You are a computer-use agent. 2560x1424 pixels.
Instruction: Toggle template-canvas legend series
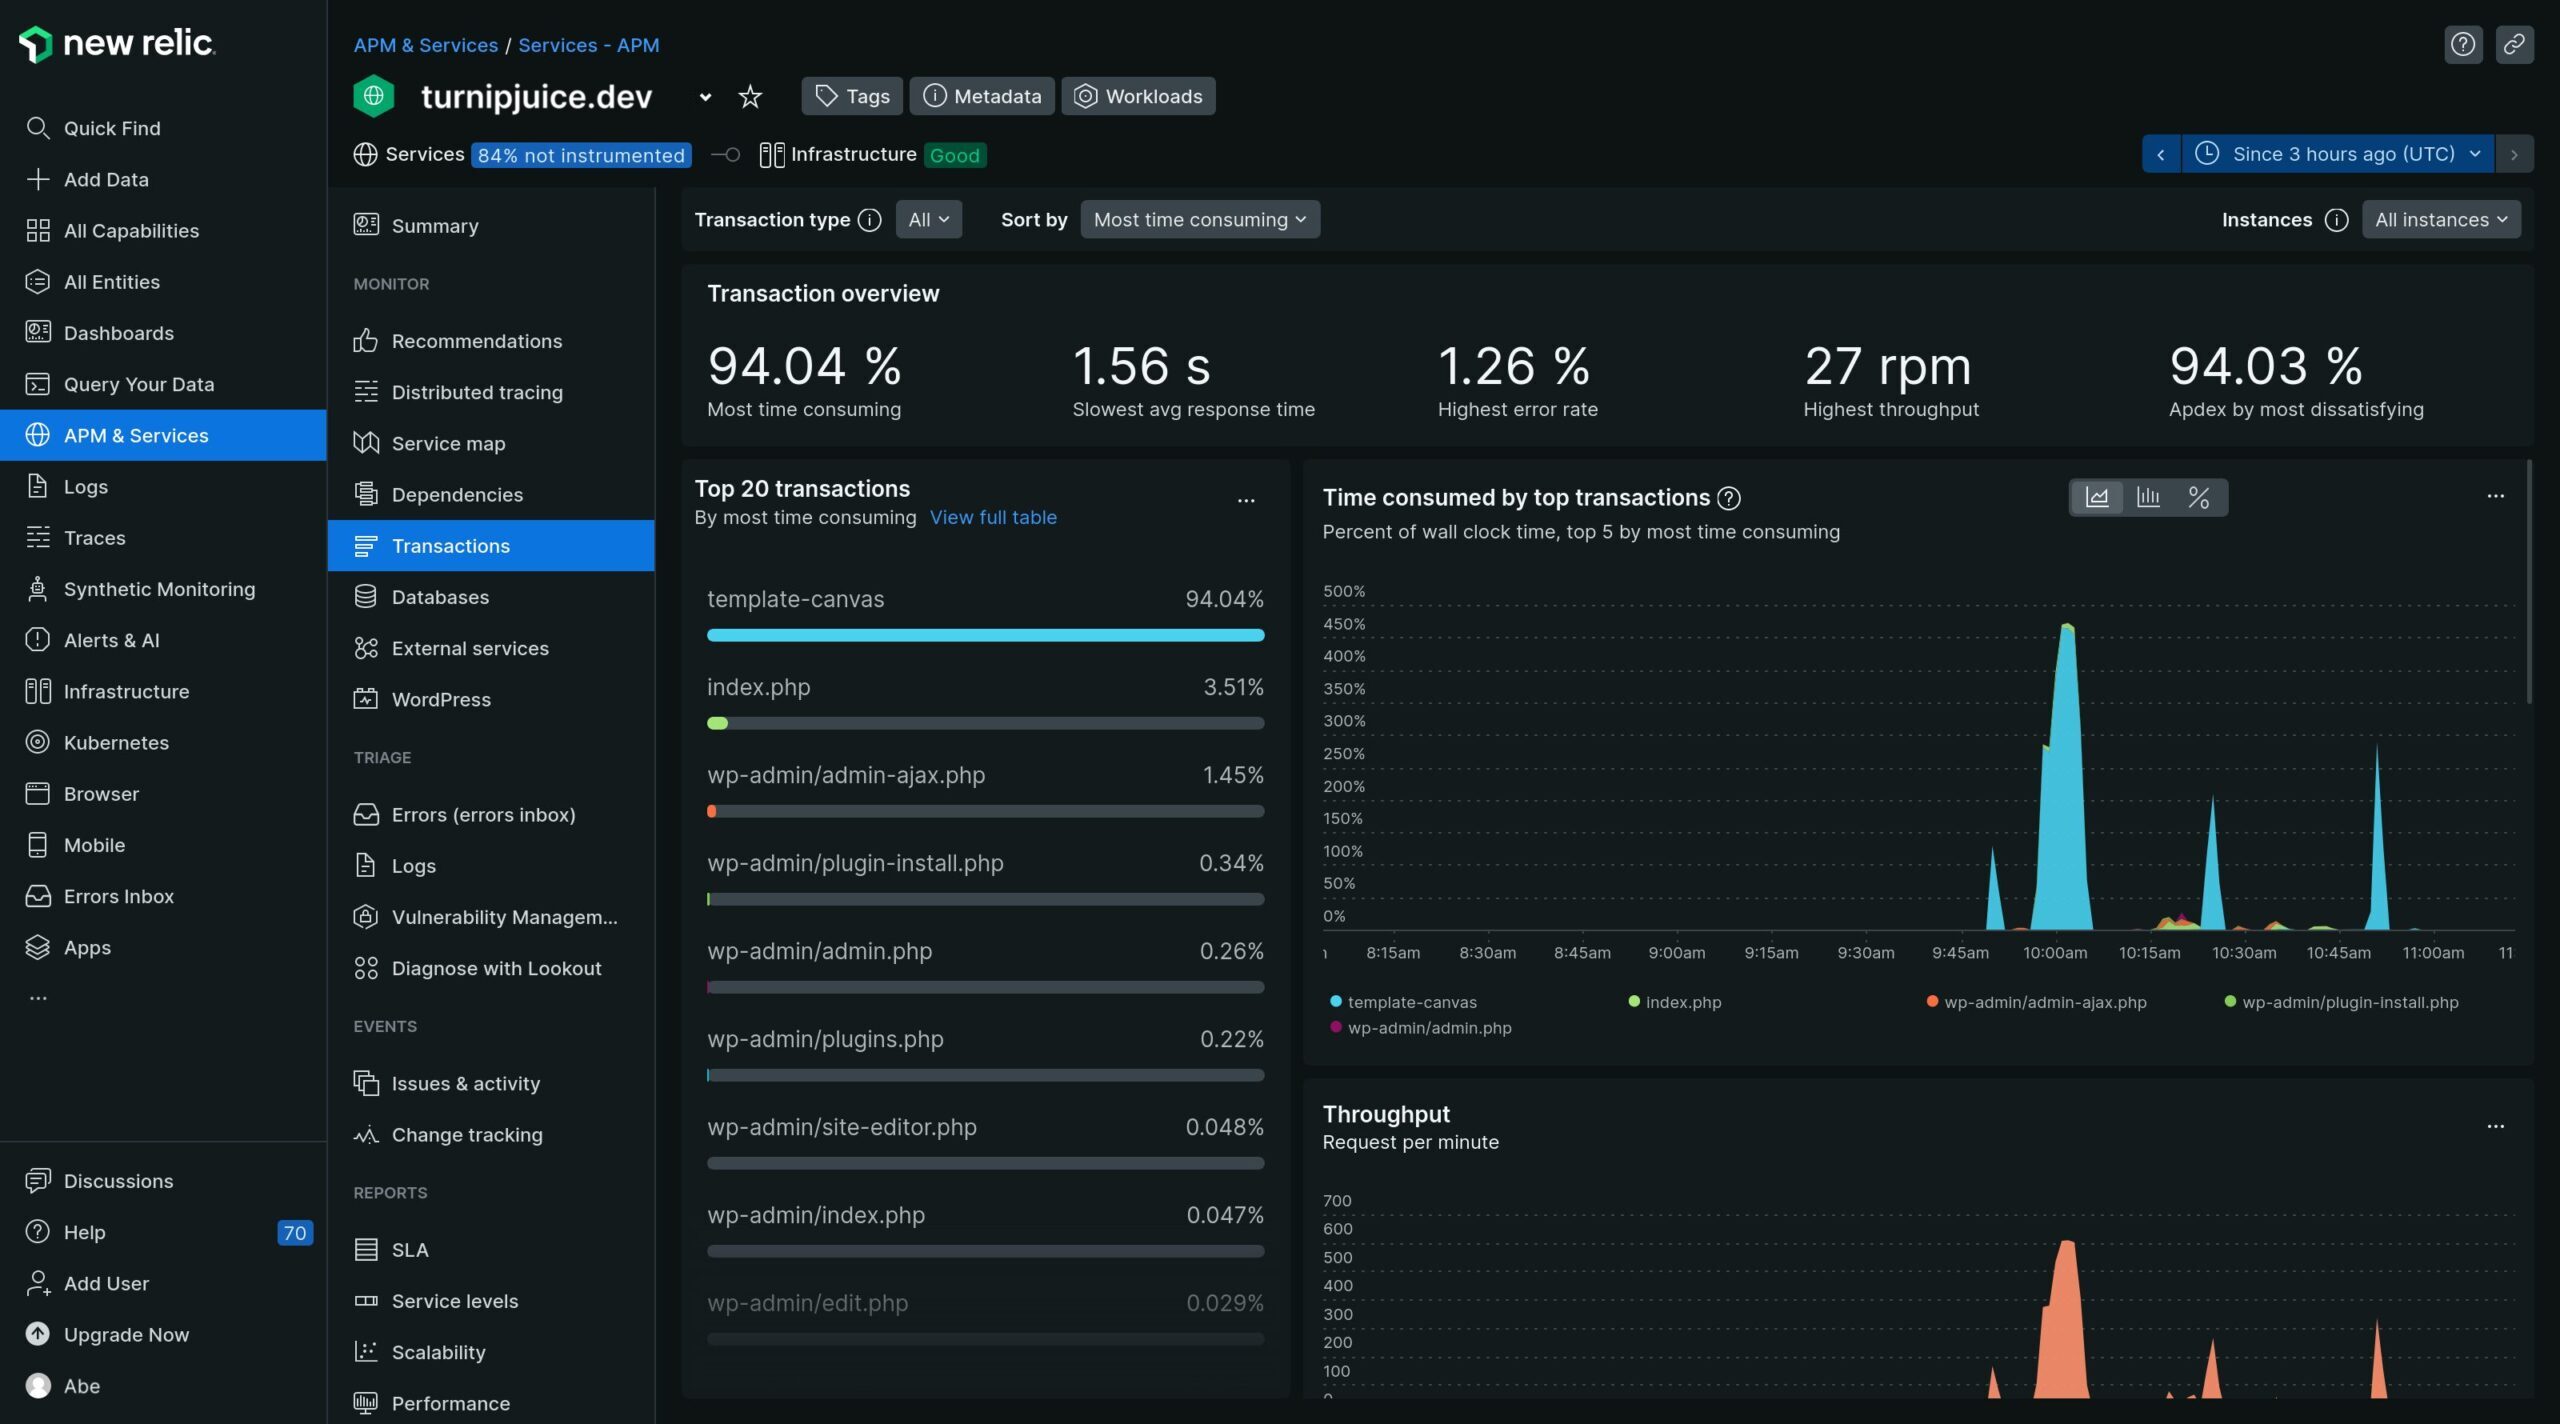pyautogui.click(x=1403, y=1002)
